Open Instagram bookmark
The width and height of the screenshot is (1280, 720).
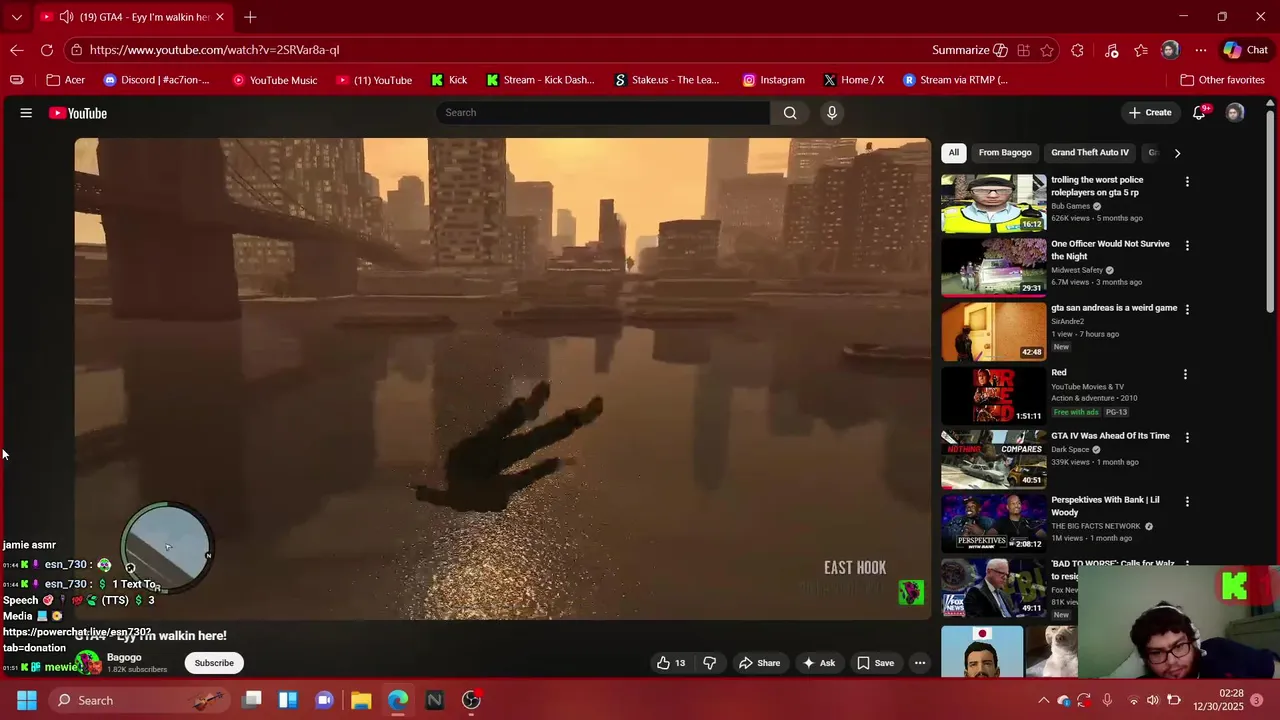coord(773,80)
